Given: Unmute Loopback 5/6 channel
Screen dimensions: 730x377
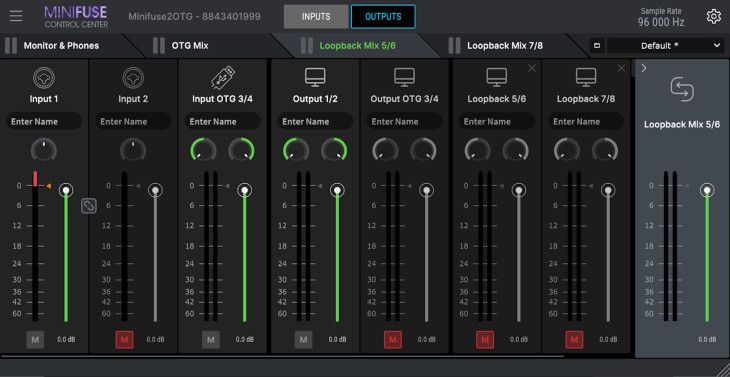Looking at the screenshot, I should (485, 340).
